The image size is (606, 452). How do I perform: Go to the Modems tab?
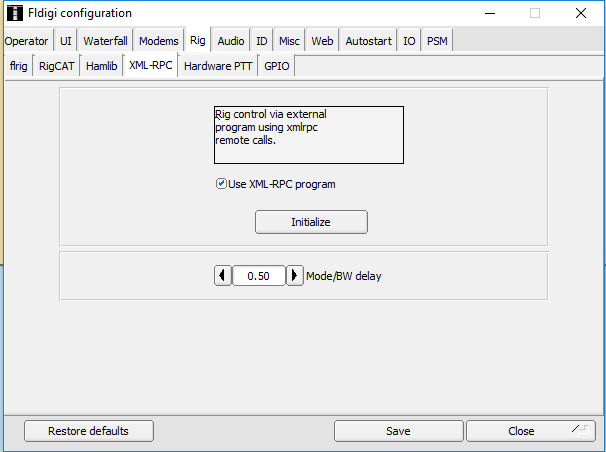[158, 41]
